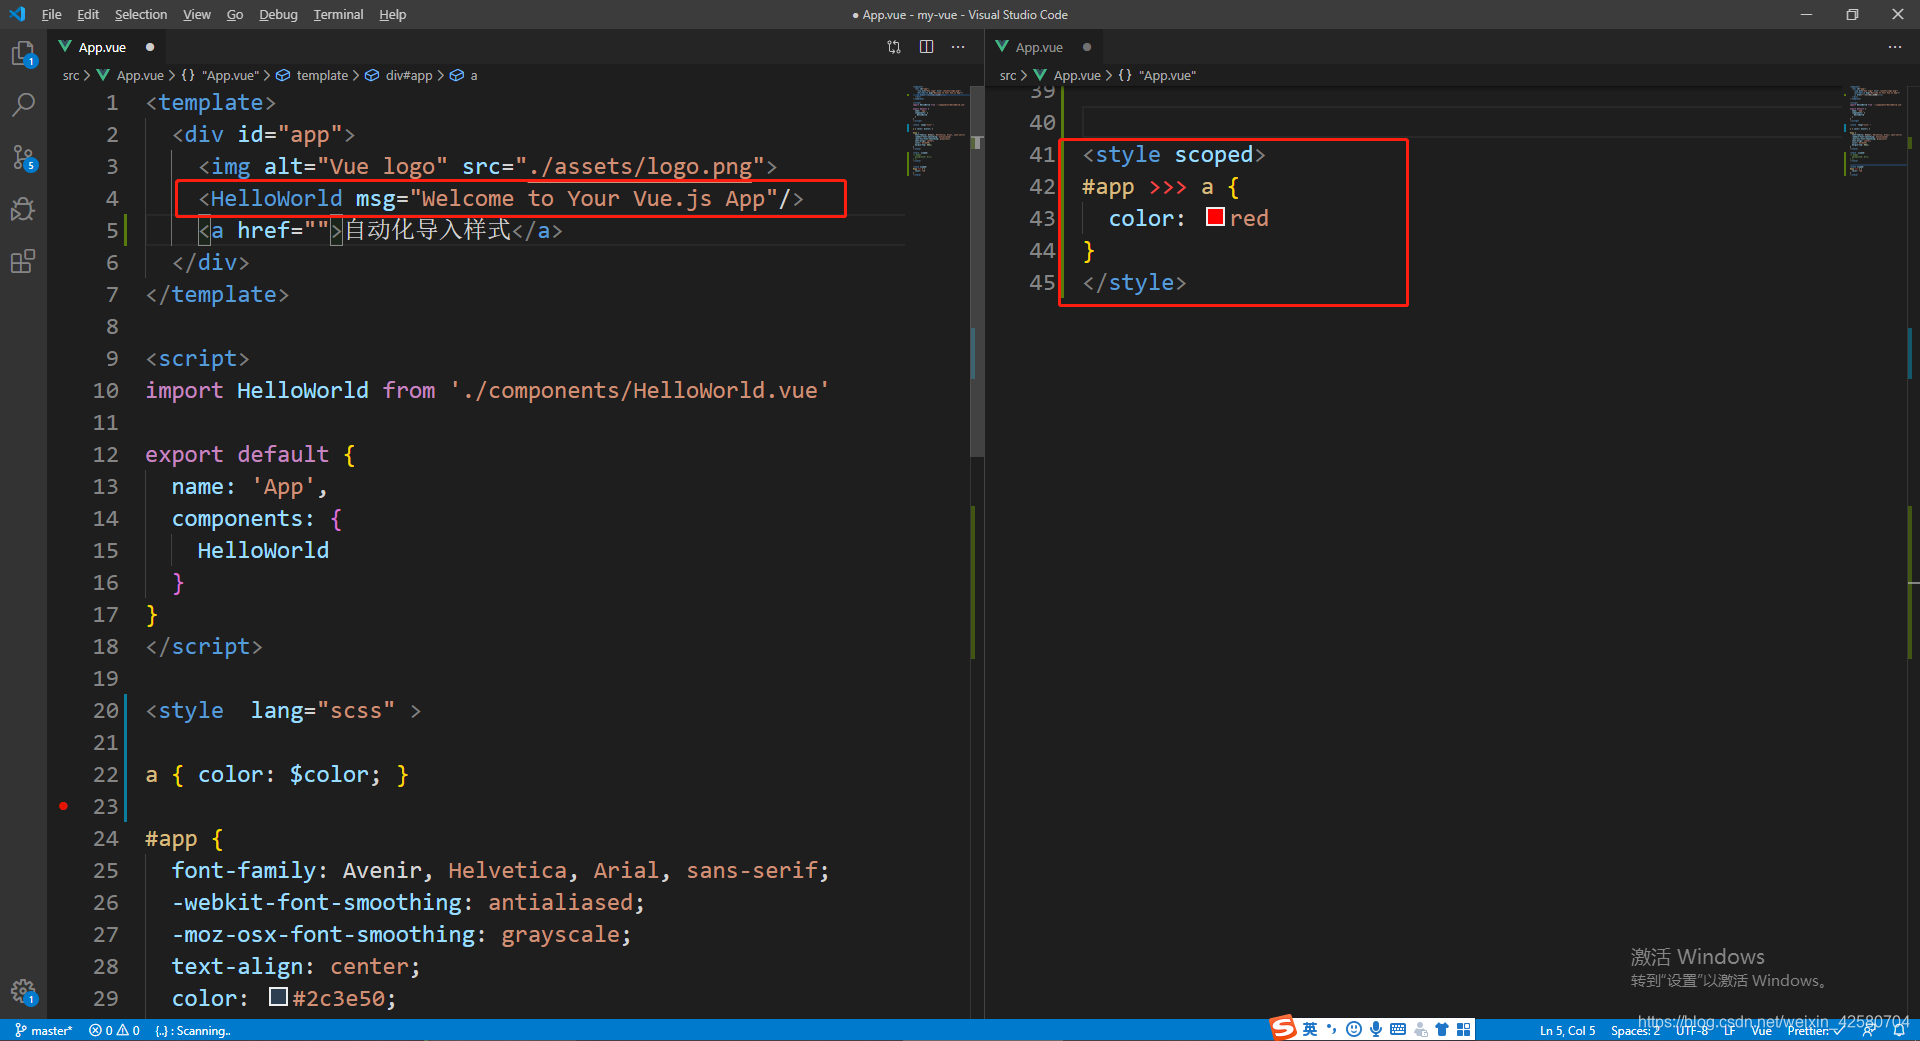This screenshot has height=1041, width=1920.
Task: Toggle Sogou emoji face icon
Action: point(1354,1029)
